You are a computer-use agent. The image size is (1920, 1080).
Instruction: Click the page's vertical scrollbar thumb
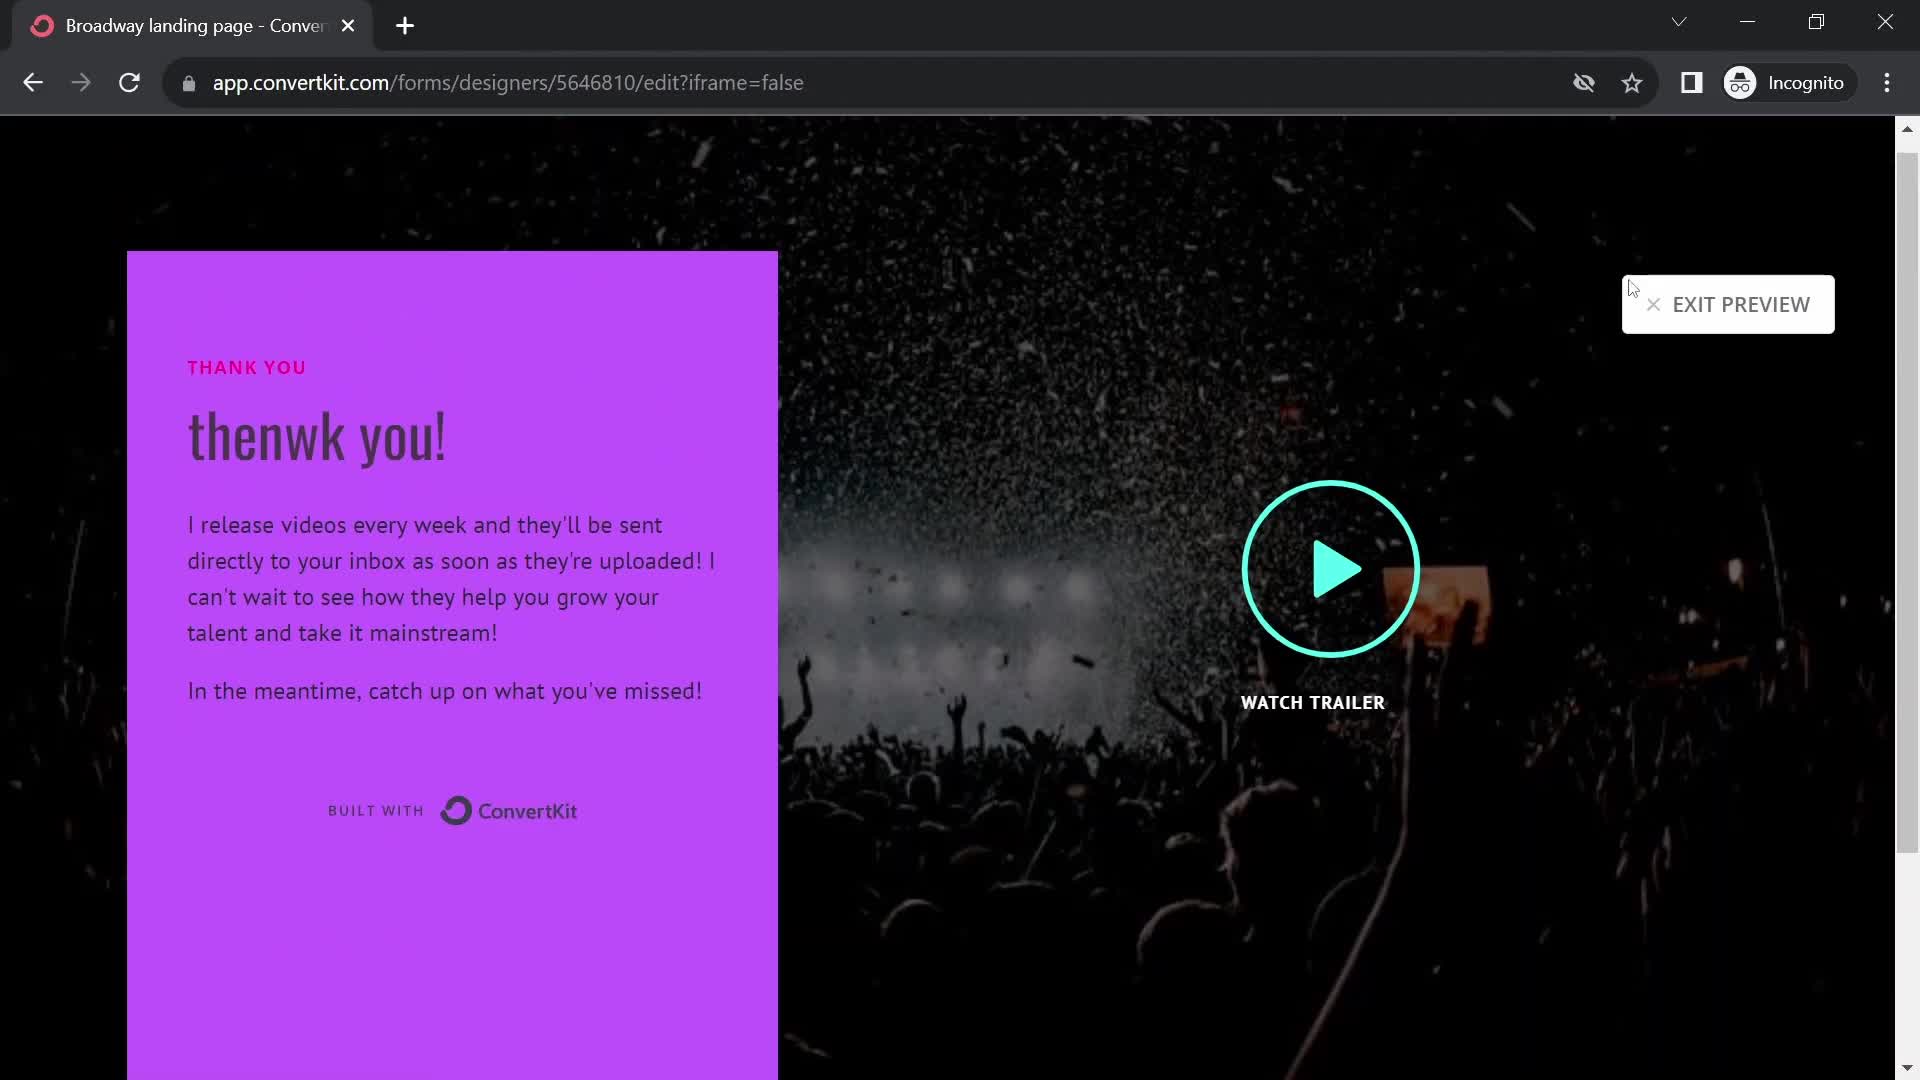click(1907, 503)
